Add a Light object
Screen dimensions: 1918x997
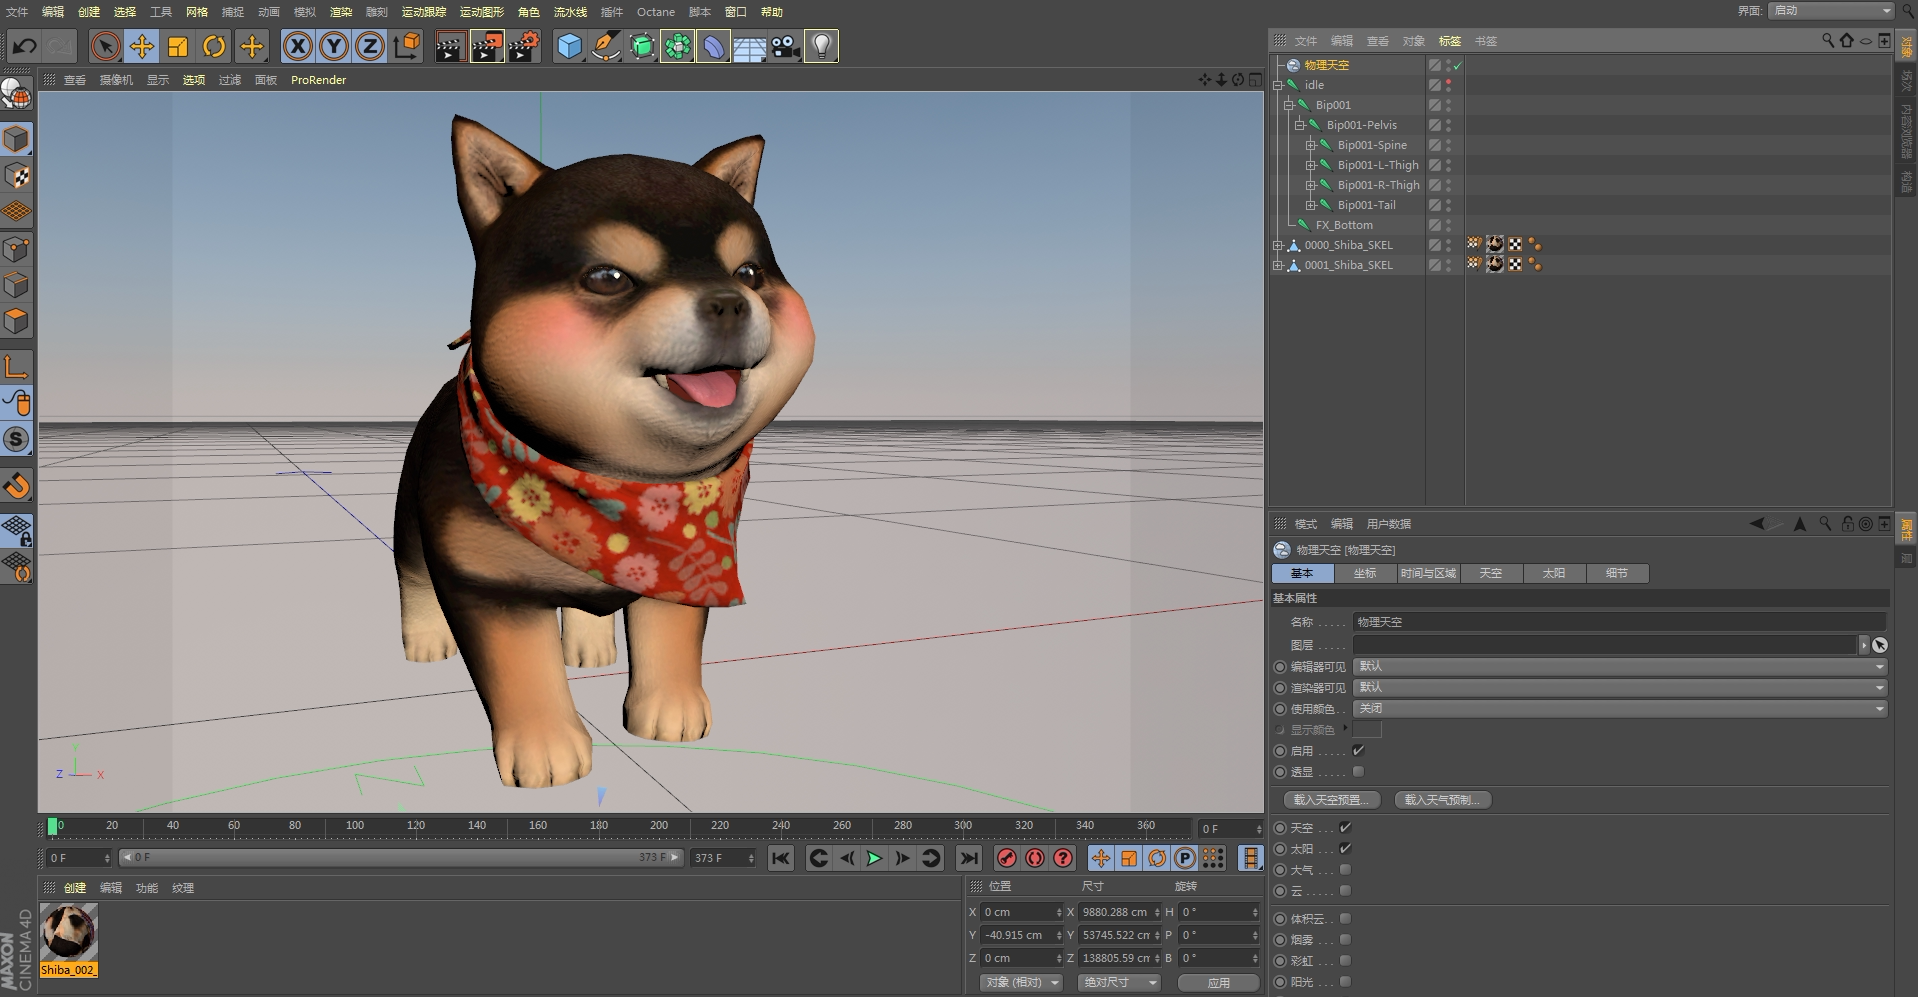[821, 46]
